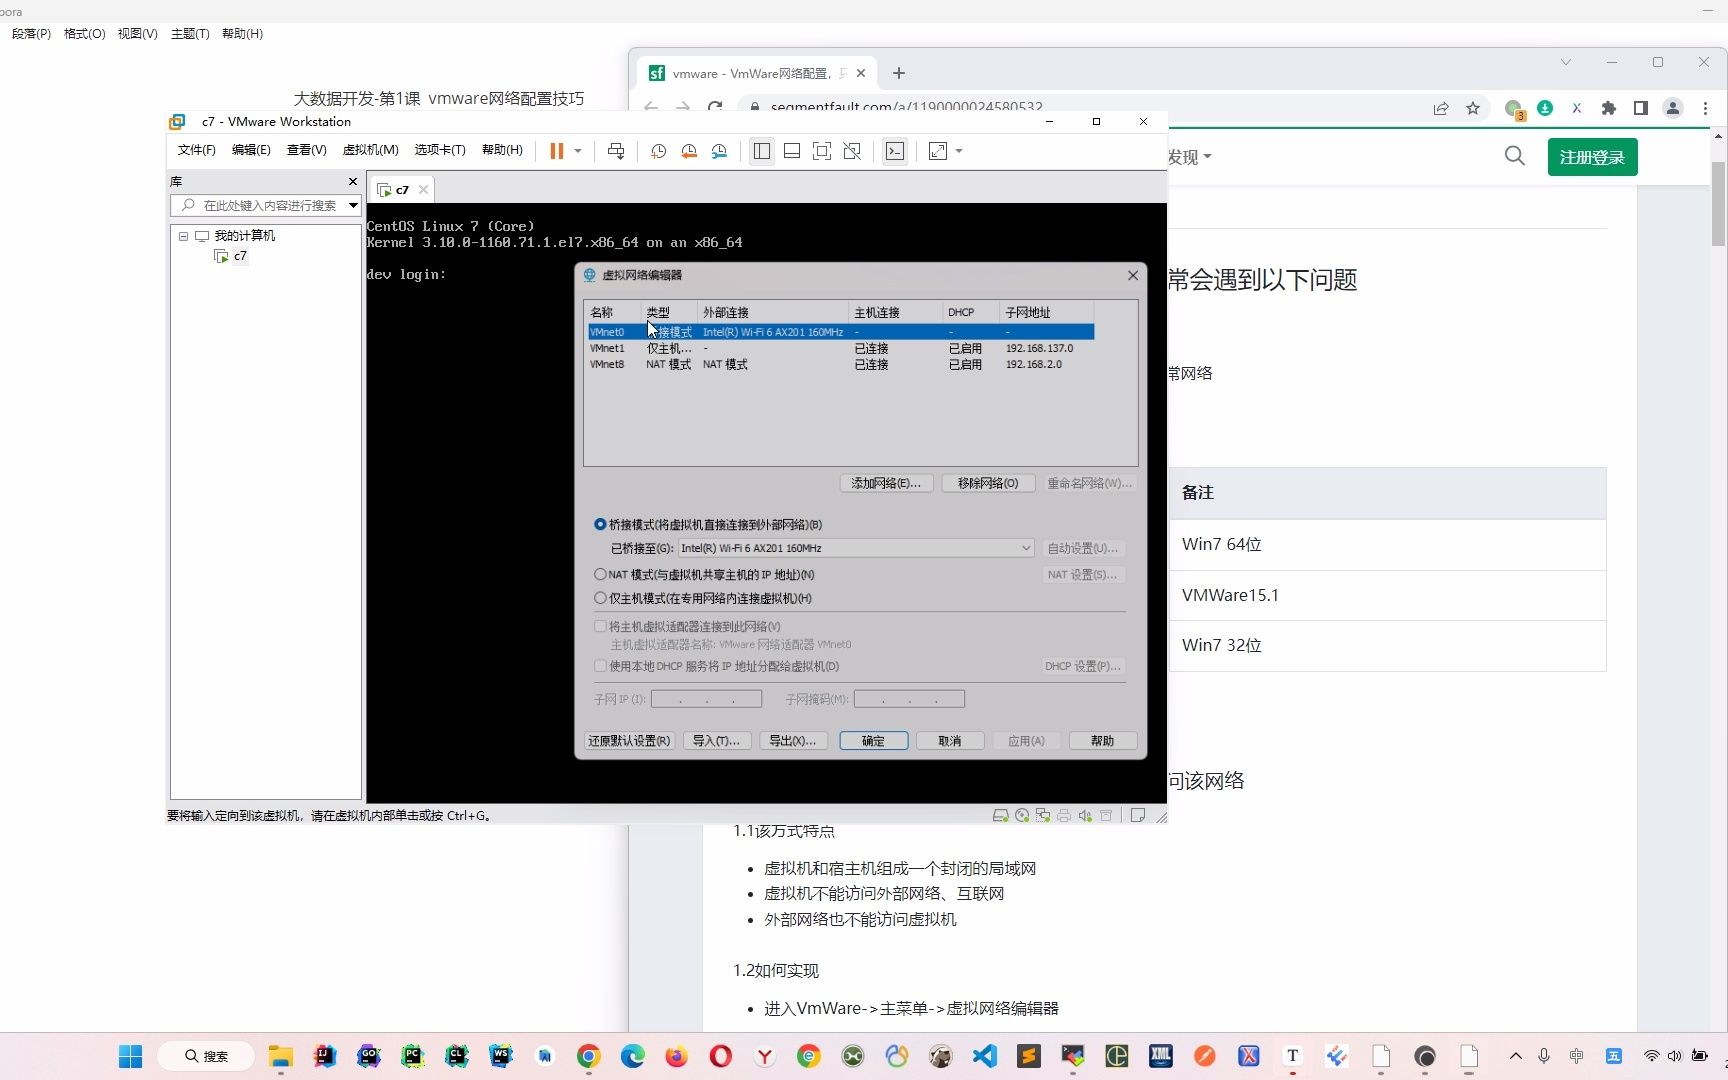Screen dimensions: 1728x1080
Task: Sort by the 子网地址 column header
Action: pyautogui.click(x=1046, y=312)
